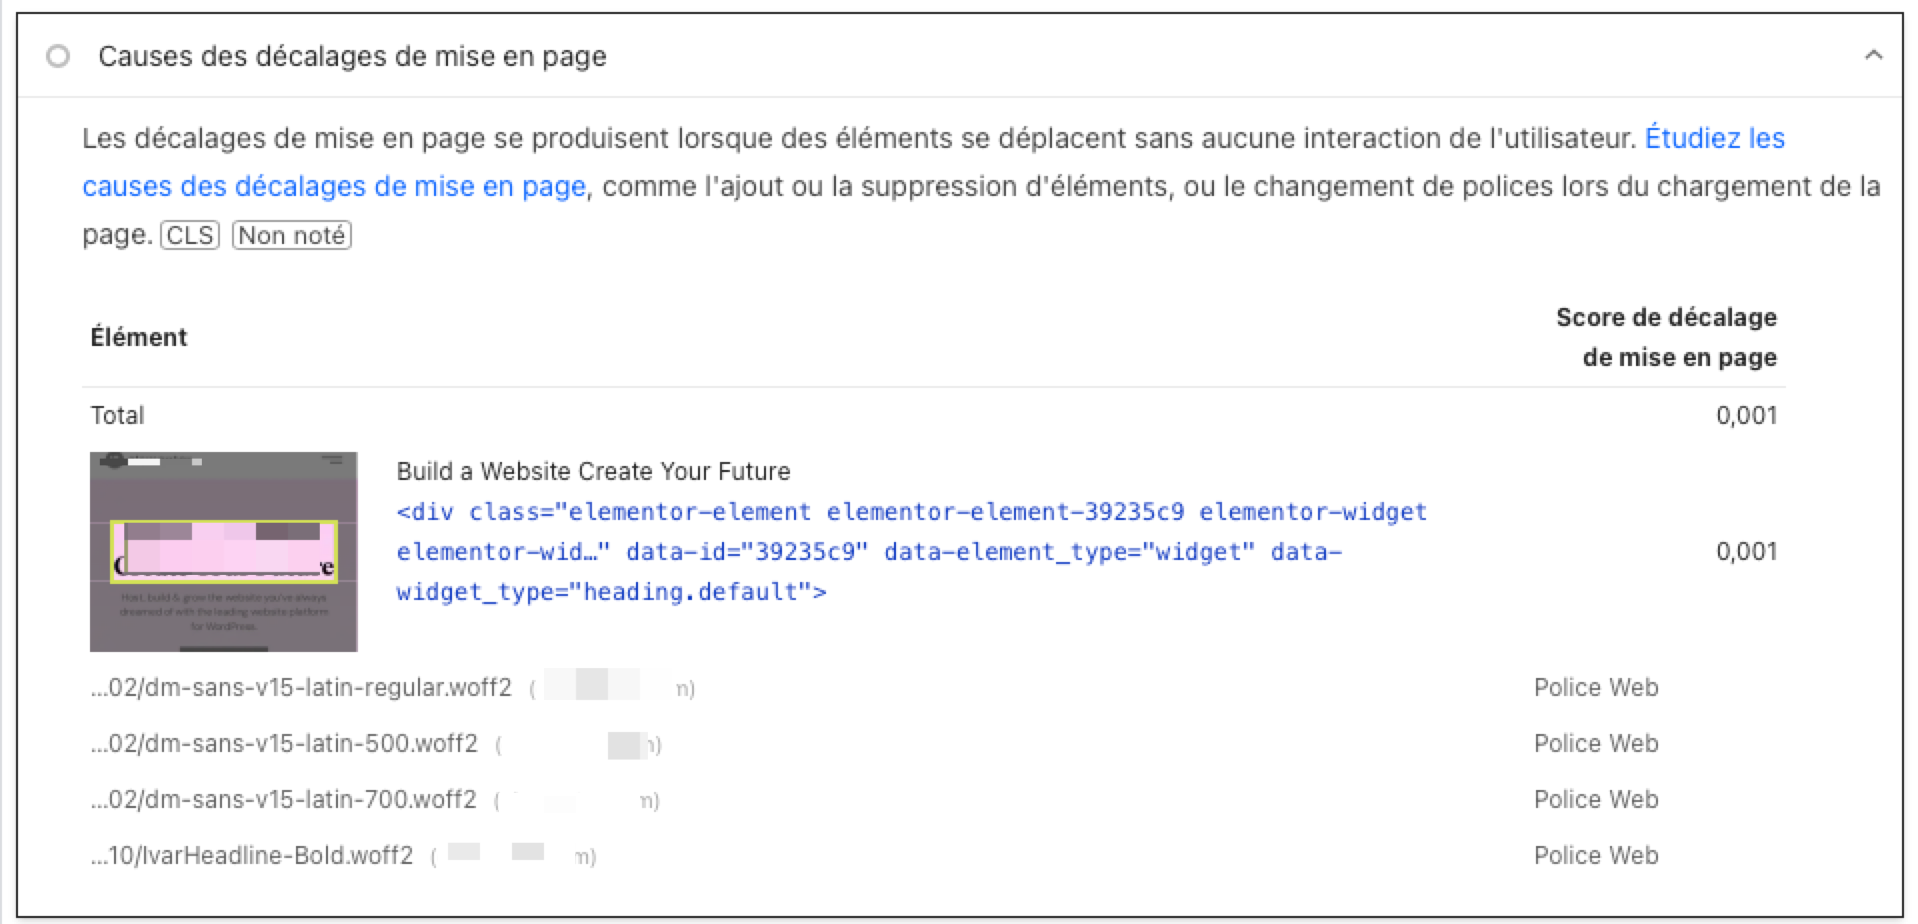
Task: Click 'Police Web' label for dm-sans regular
Action: pos(1596,688)
